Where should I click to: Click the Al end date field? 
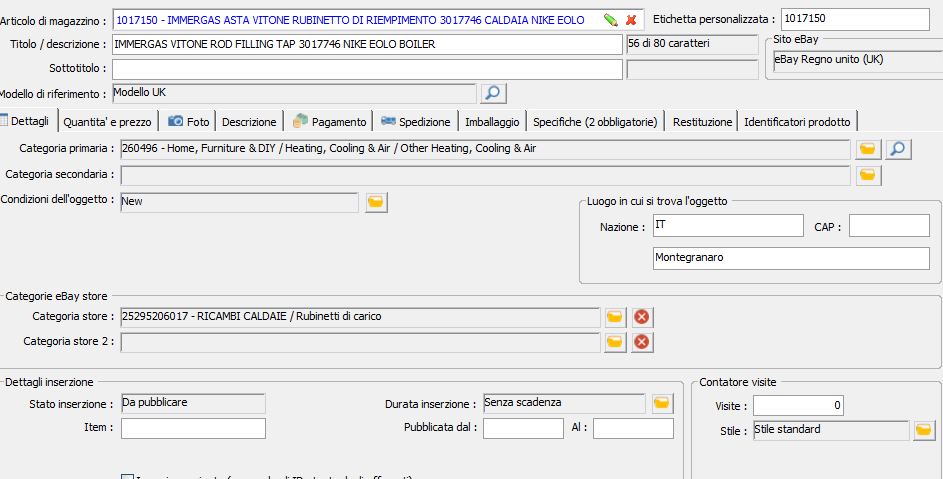click(x=633, y=428)
